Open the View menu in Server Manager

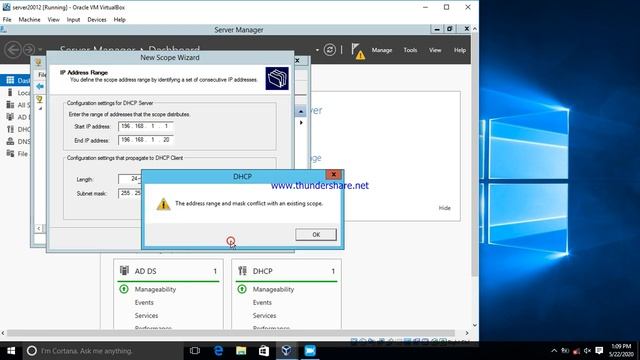[435, 50]
